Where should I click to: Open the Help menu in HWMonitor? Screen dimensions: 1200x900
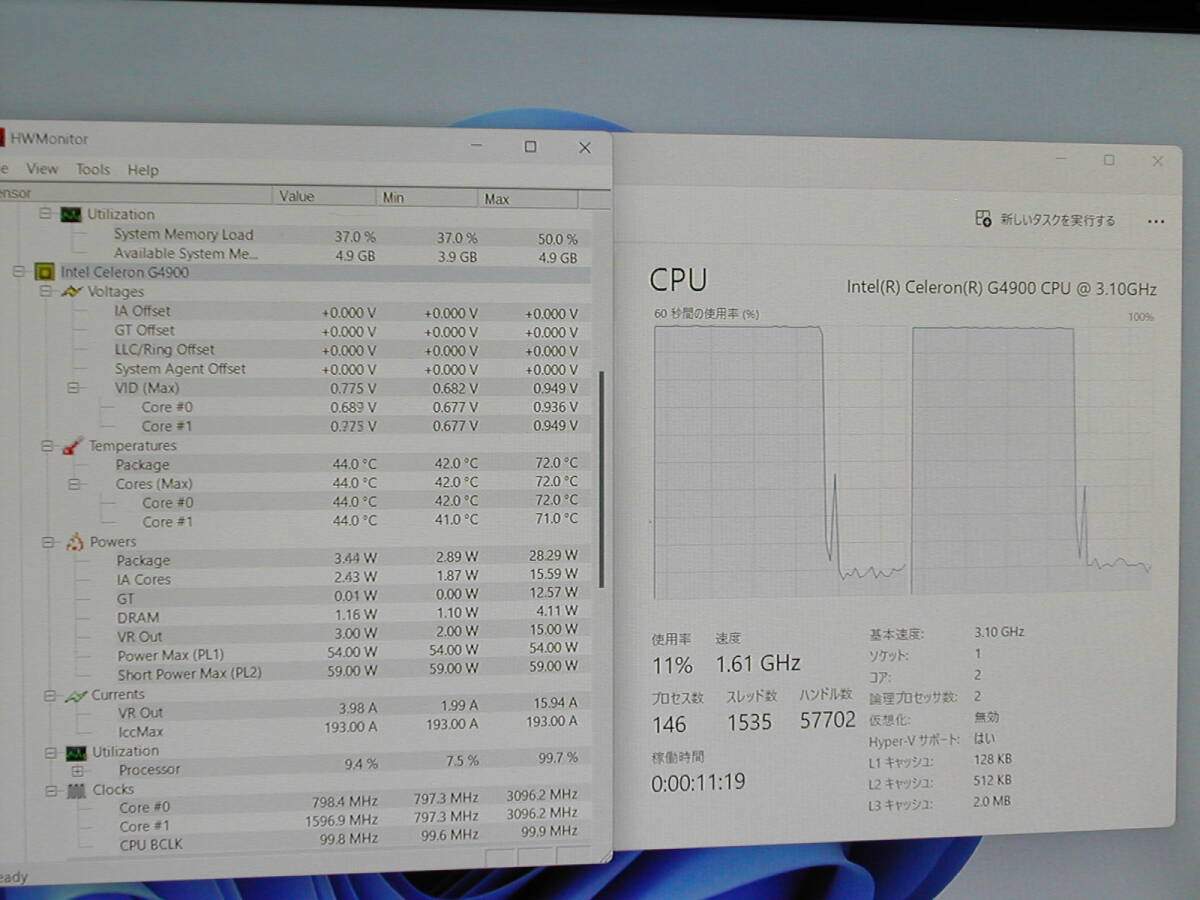click(x=143, y=170)
